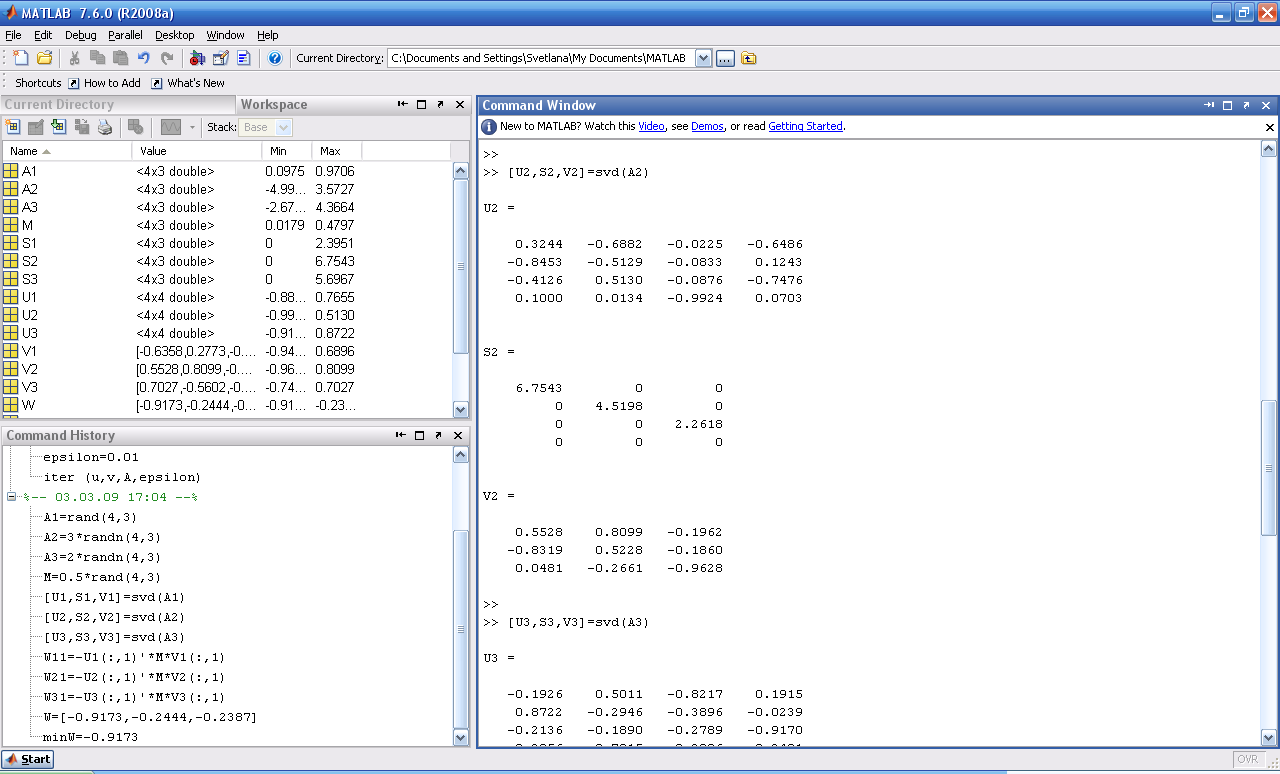Go up one directory level
Image resolution: width=1280 pixels, height=774 pixels.
[x=749, y=58]
